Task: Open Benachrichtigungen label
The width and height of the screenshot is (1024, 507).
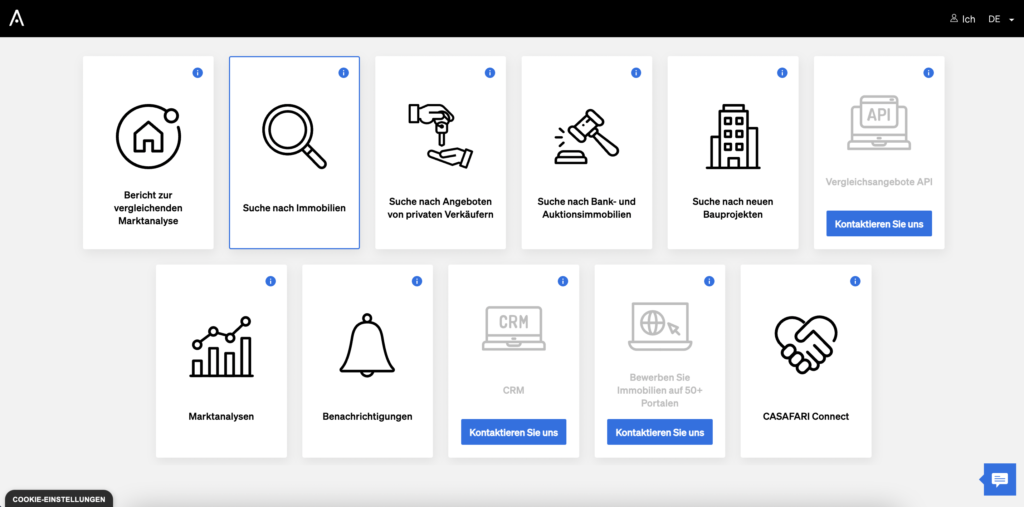Action: pos(368,416)
